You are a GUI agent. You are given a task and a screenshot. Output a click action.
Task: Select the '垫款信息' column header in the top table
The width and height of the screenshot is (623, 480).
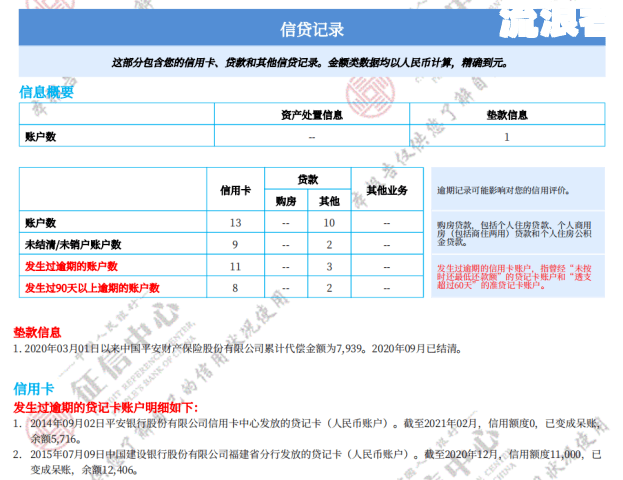pyautogui.click(x=507, y=115)
